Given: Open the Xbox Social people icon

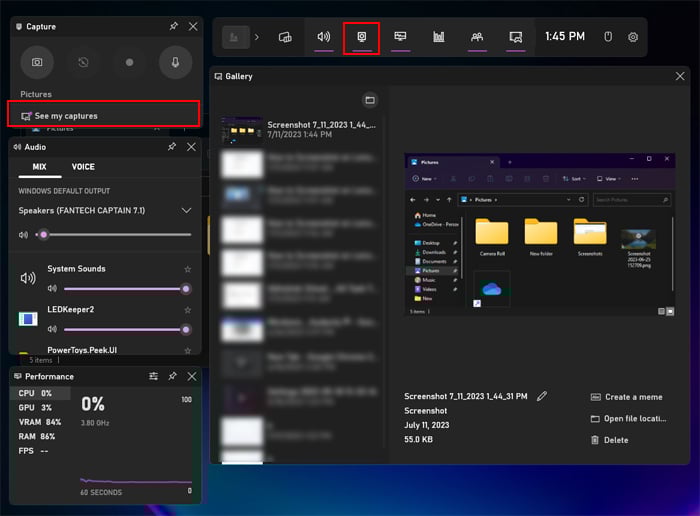Looking at the screenshot, I should 477,37.
